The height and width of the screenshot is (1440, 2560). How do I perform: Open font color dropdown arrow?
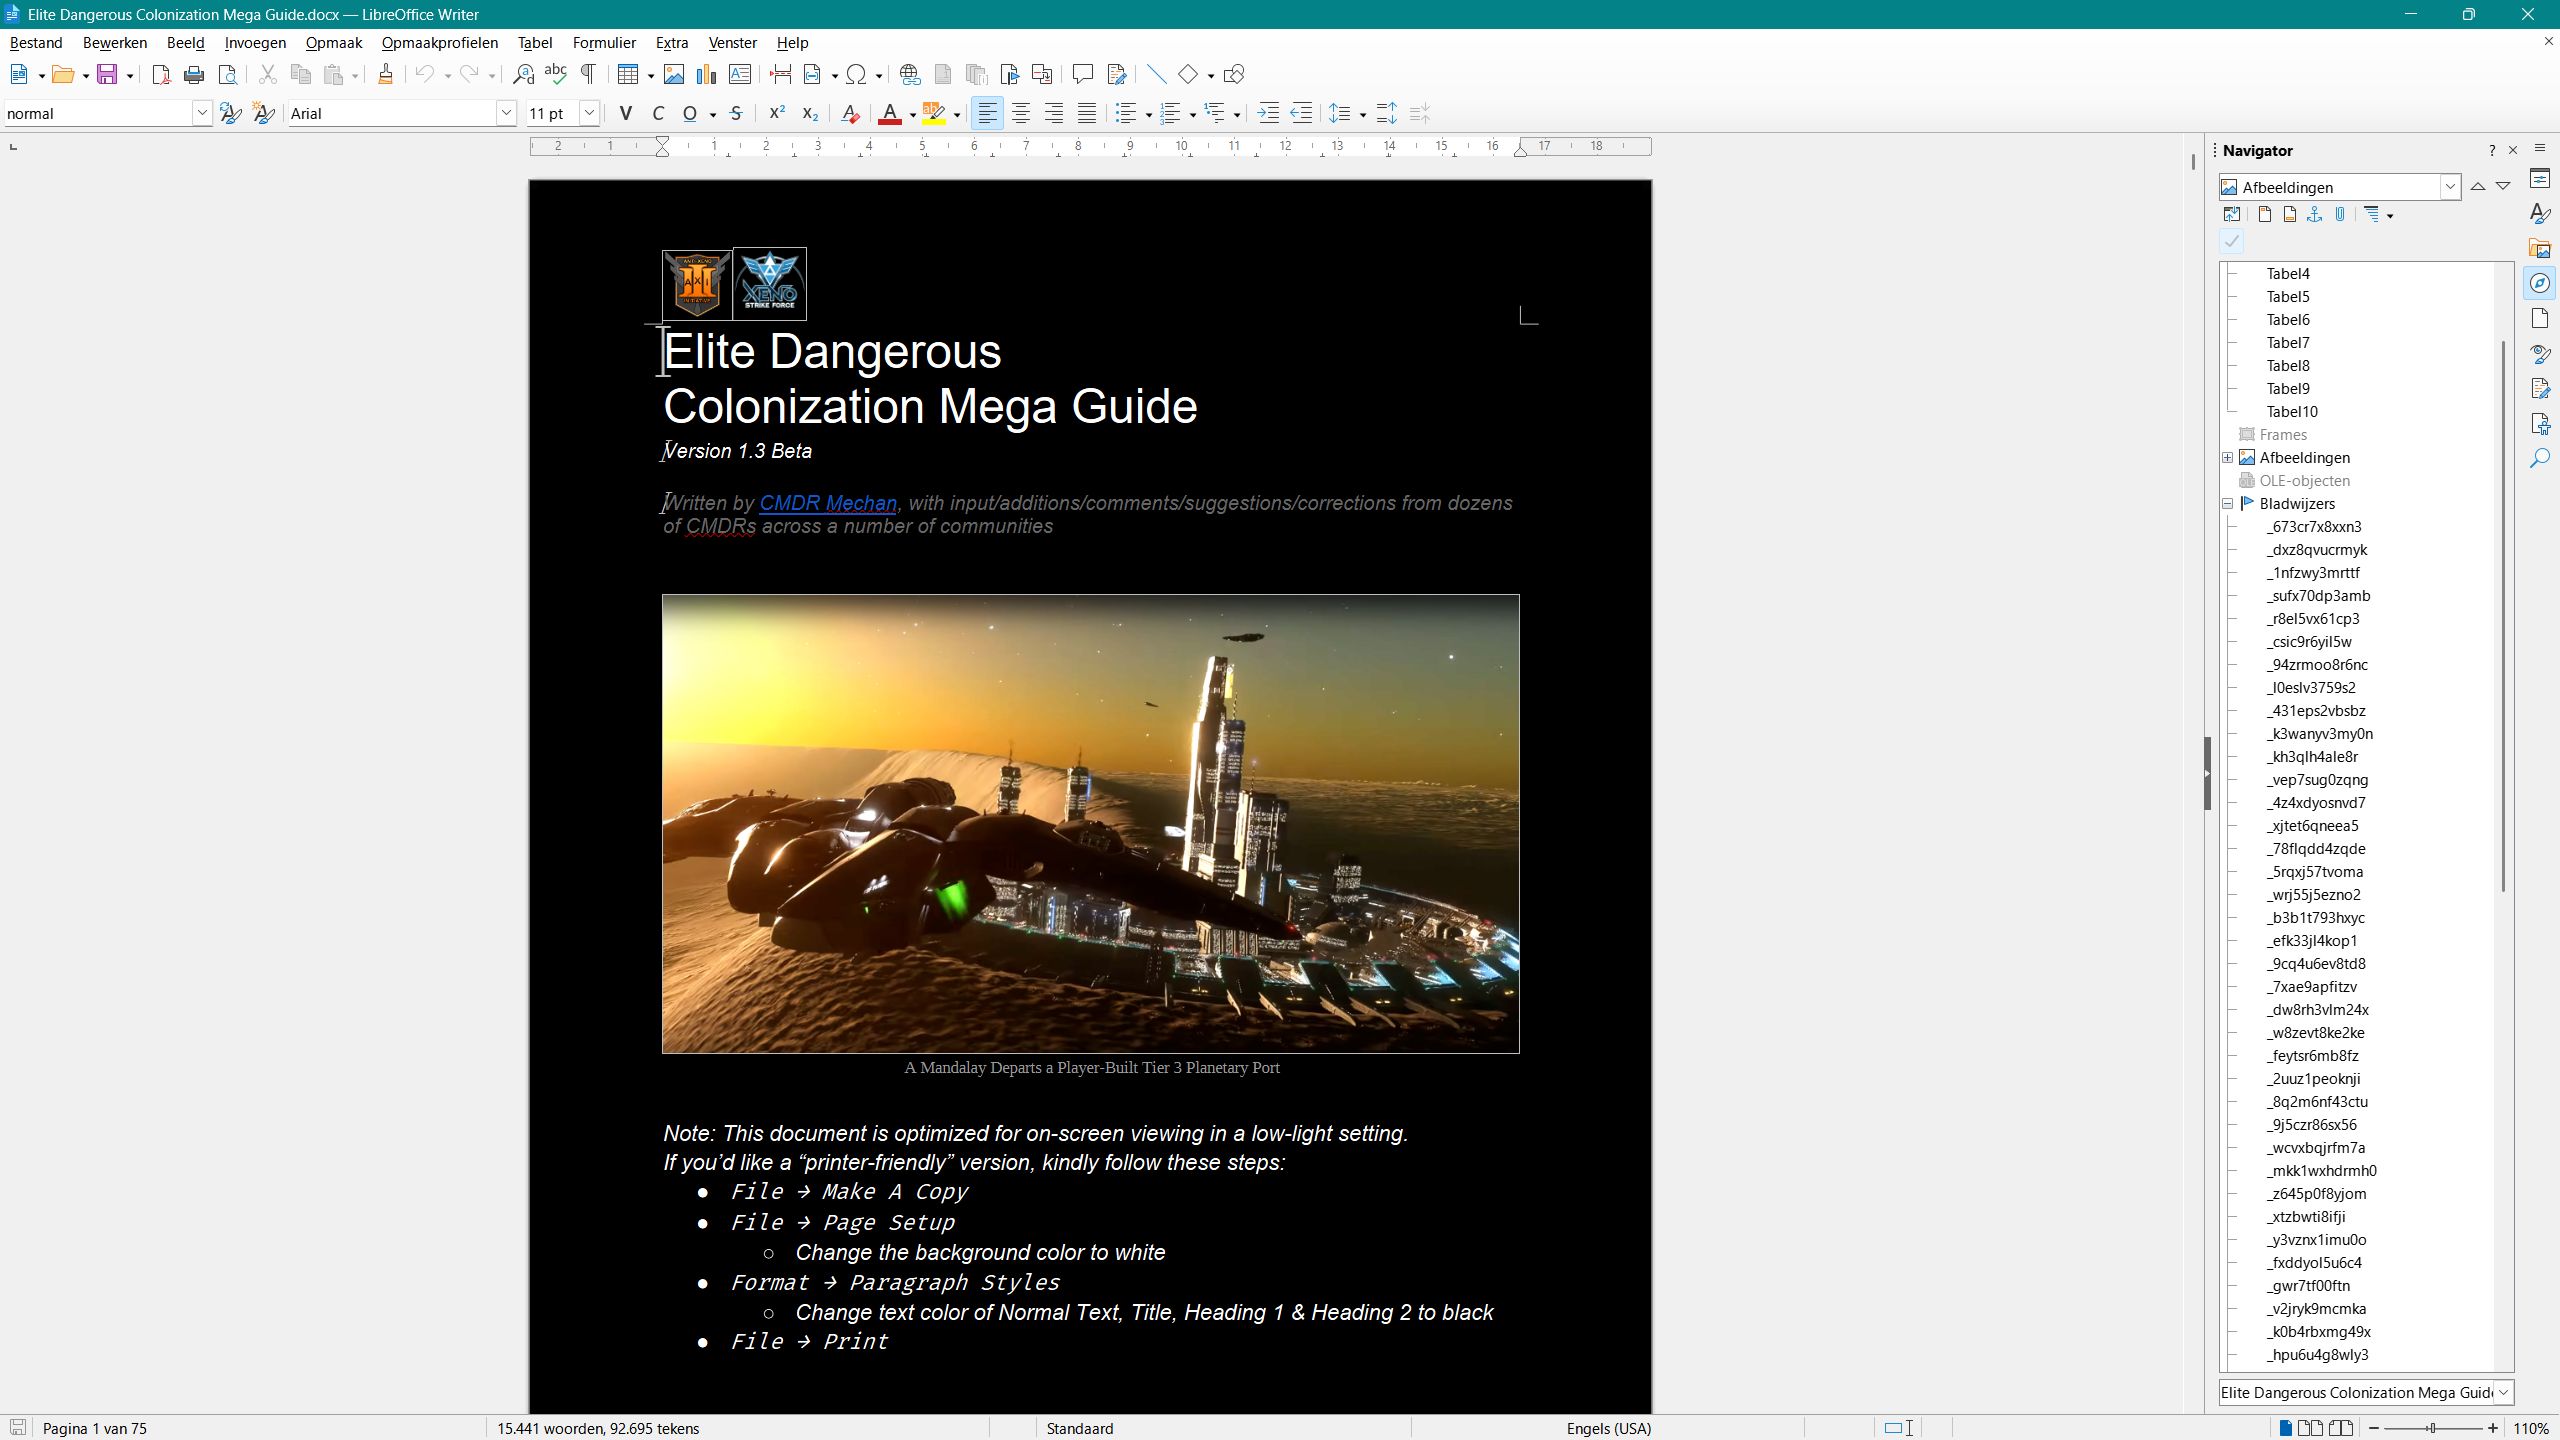913,114
